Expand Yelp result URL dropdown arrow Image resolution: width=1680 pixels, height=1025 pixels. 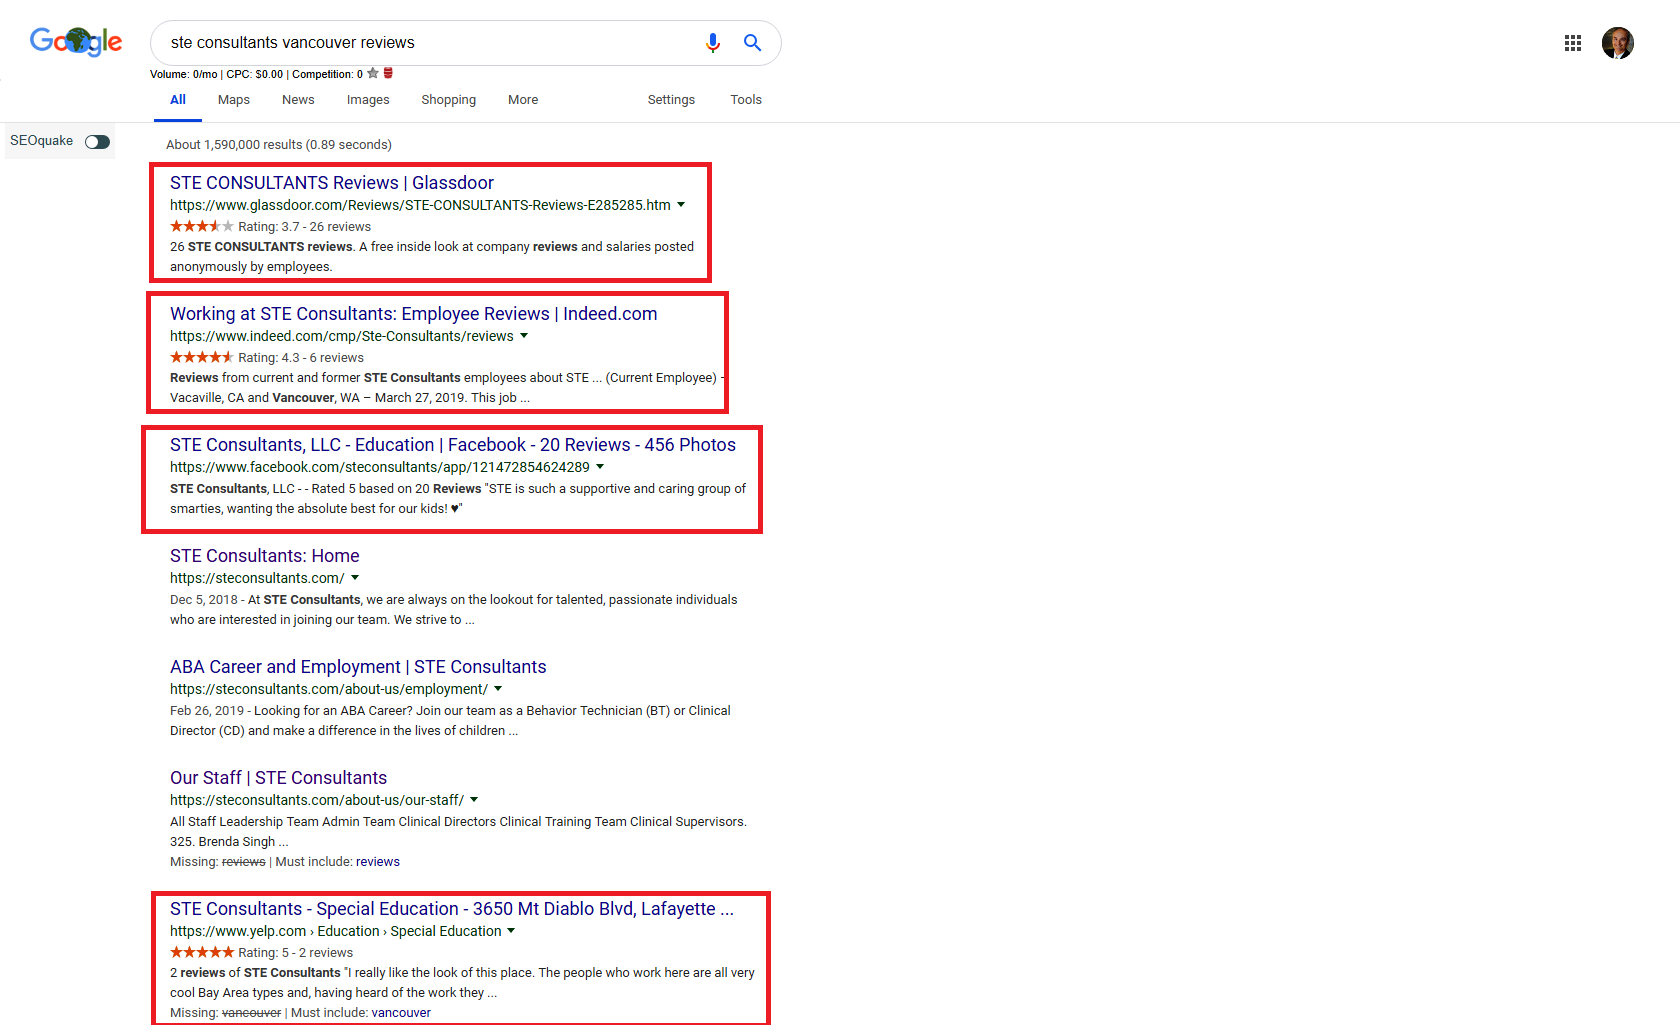click(x=511, y=931)
